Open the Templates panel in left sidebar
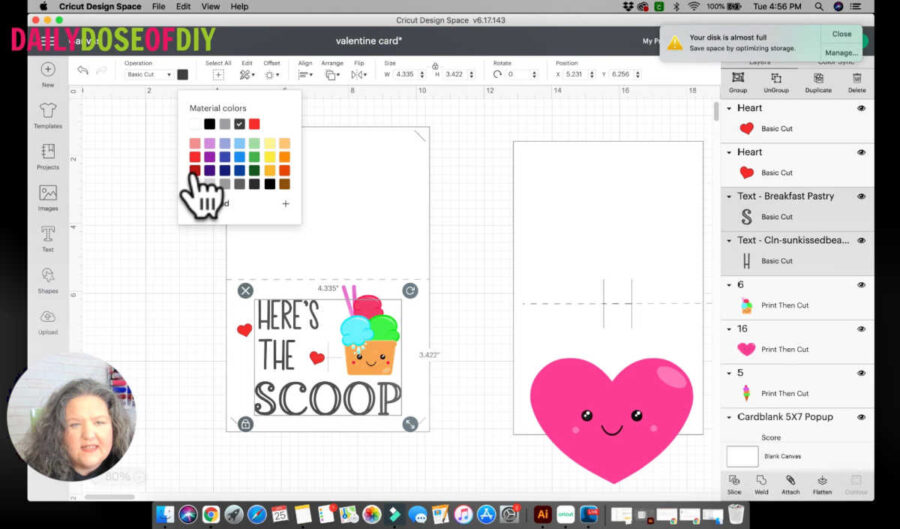900x529 pixels. point(48,115)
